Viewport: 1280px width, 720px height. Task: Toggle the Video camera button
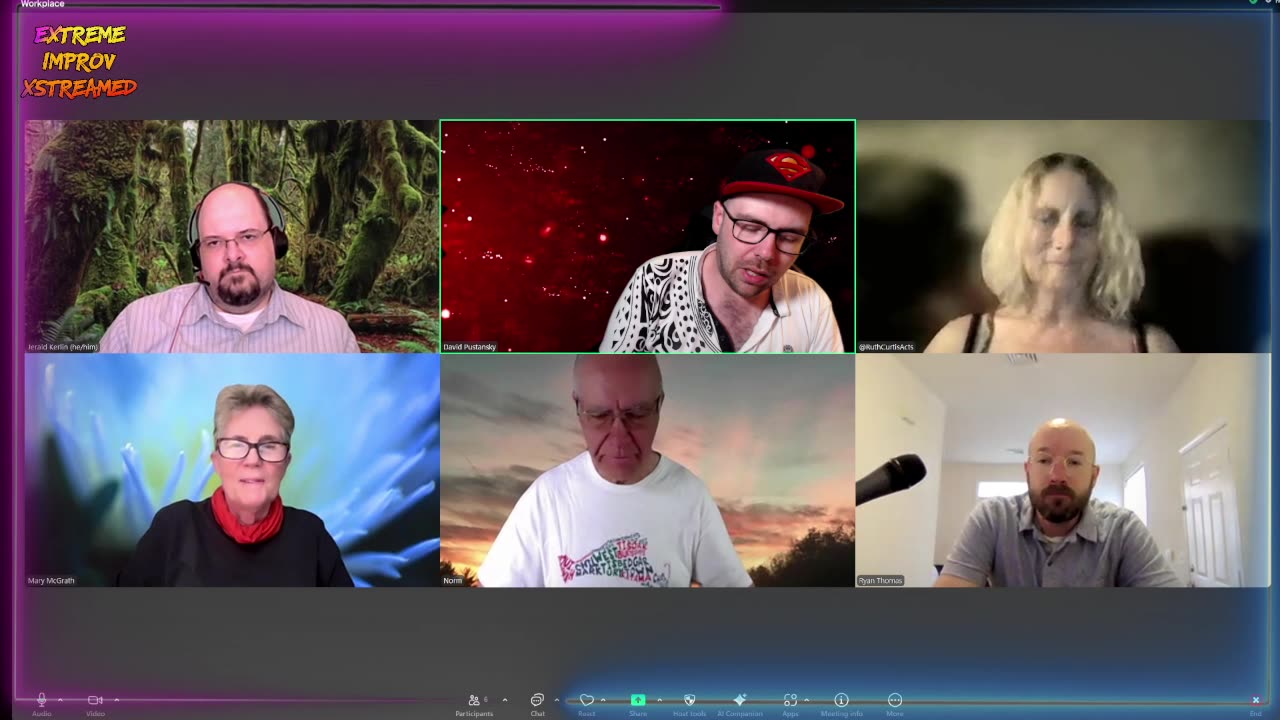tap(95, 704)
